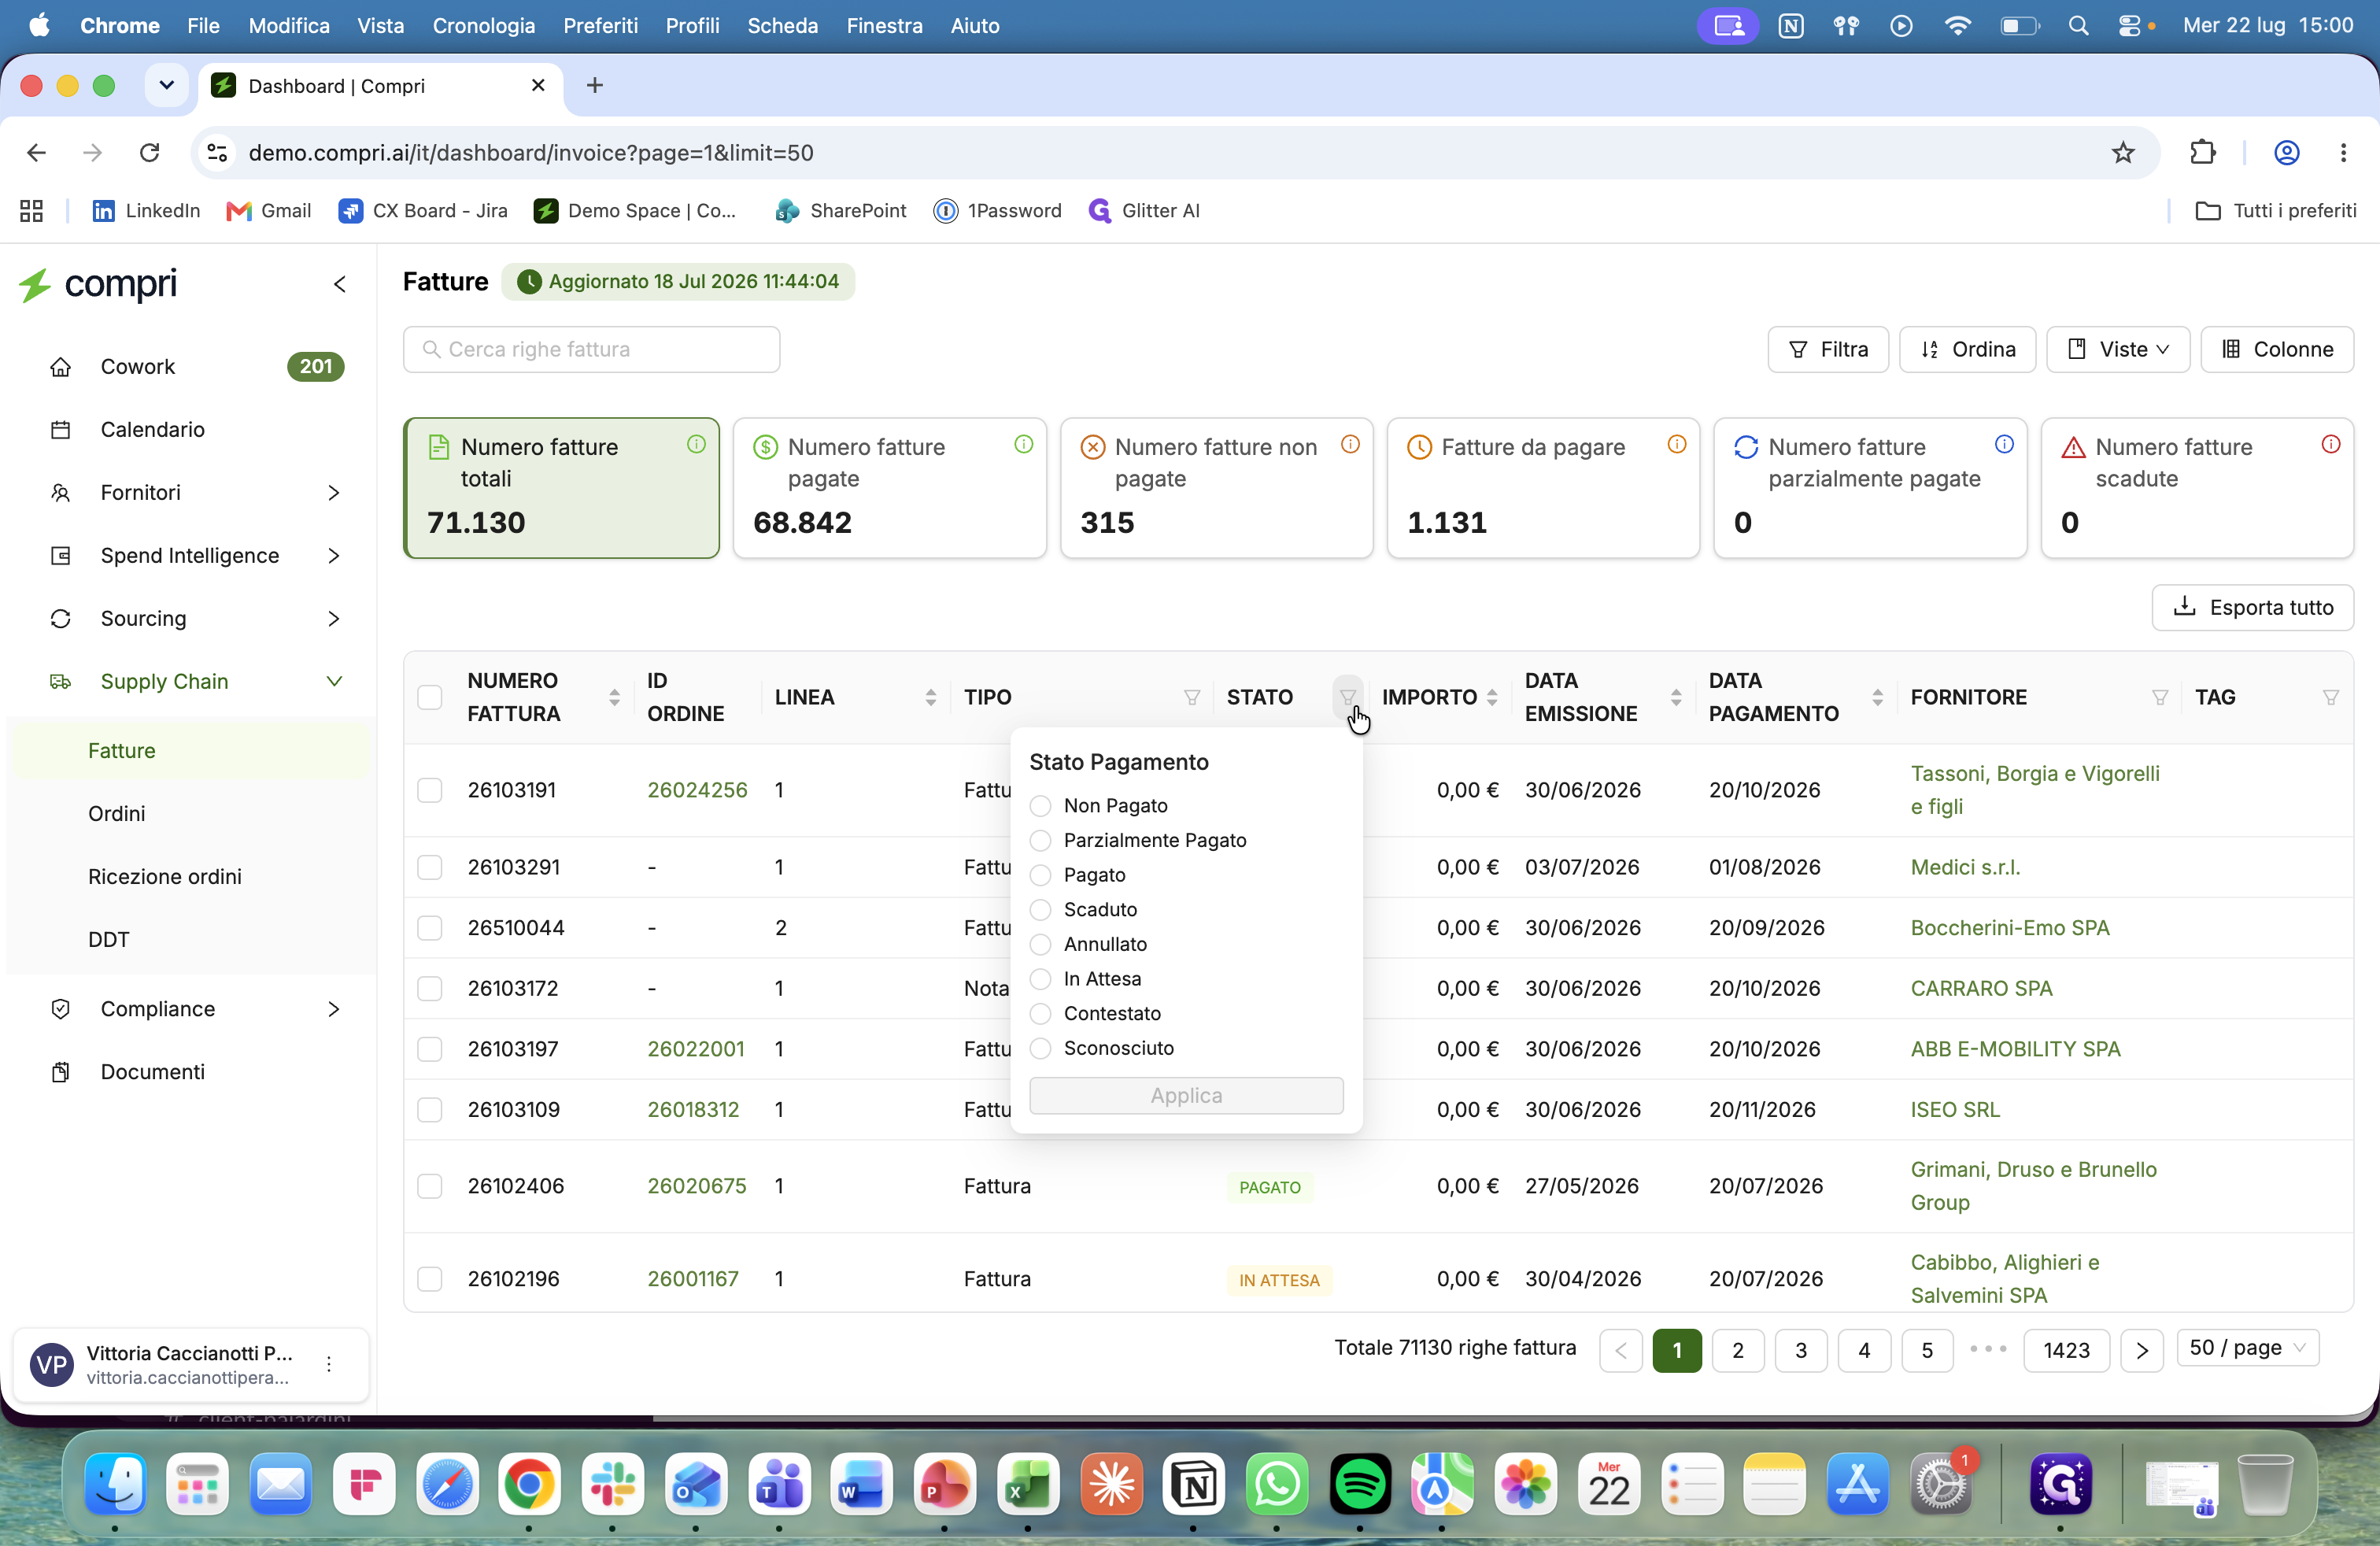
Task: Click the TIPO column filter funnel icon
Action: tap(1191, 697)
